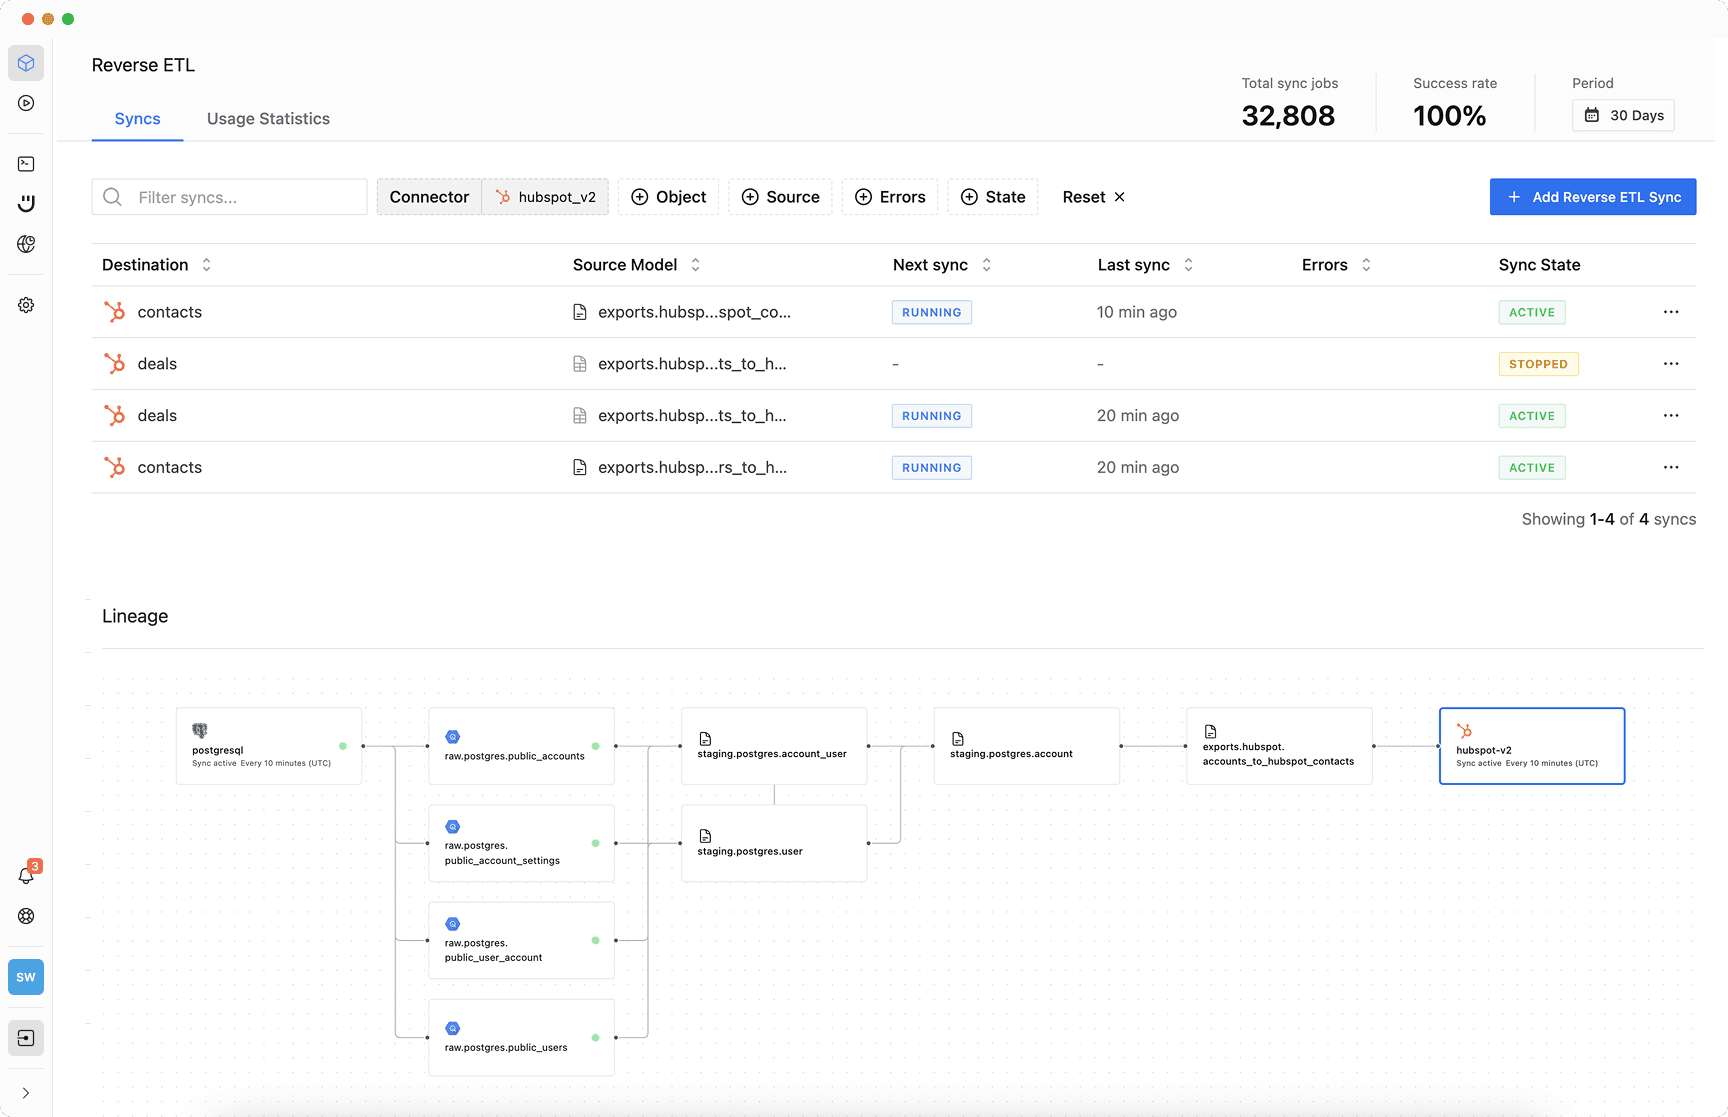Open the play-circle icon in the sidebar
The image size is (1728, 1117).
26,103
